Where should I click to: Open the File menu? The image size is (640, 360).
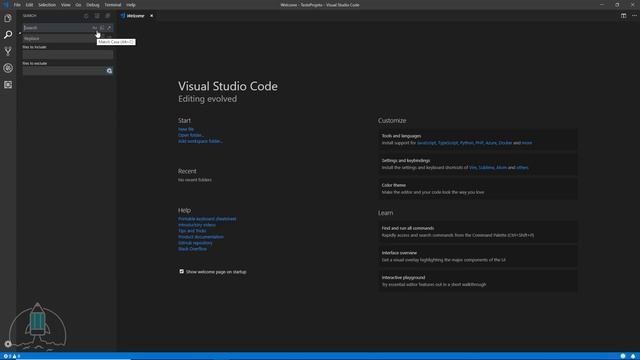[x=17, y=5]
